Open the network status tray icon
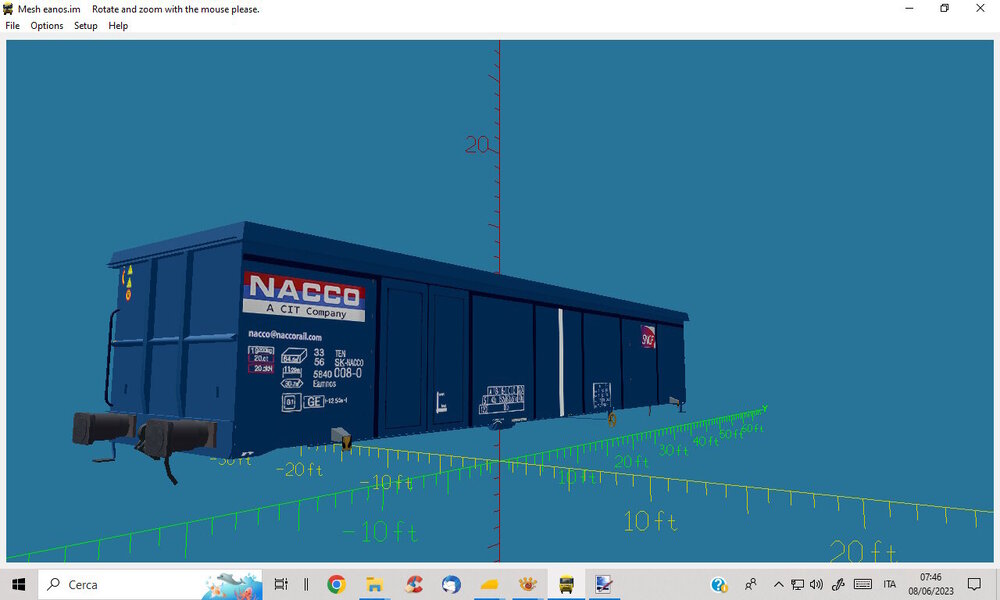Viewport: 1000px width, 600px height. click(x=797, y=584)
